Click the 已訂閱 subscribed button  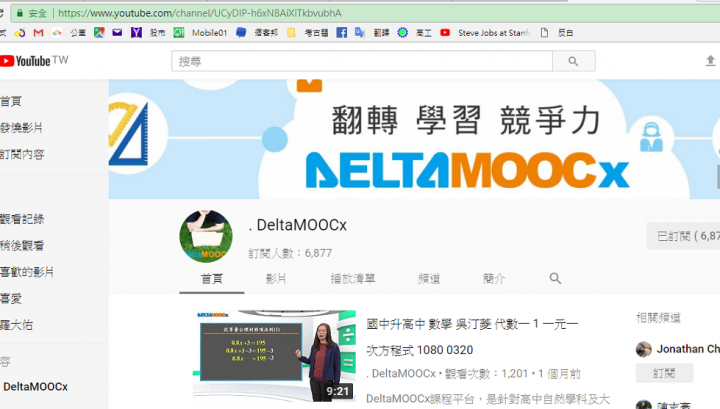[x=683, y=236]
